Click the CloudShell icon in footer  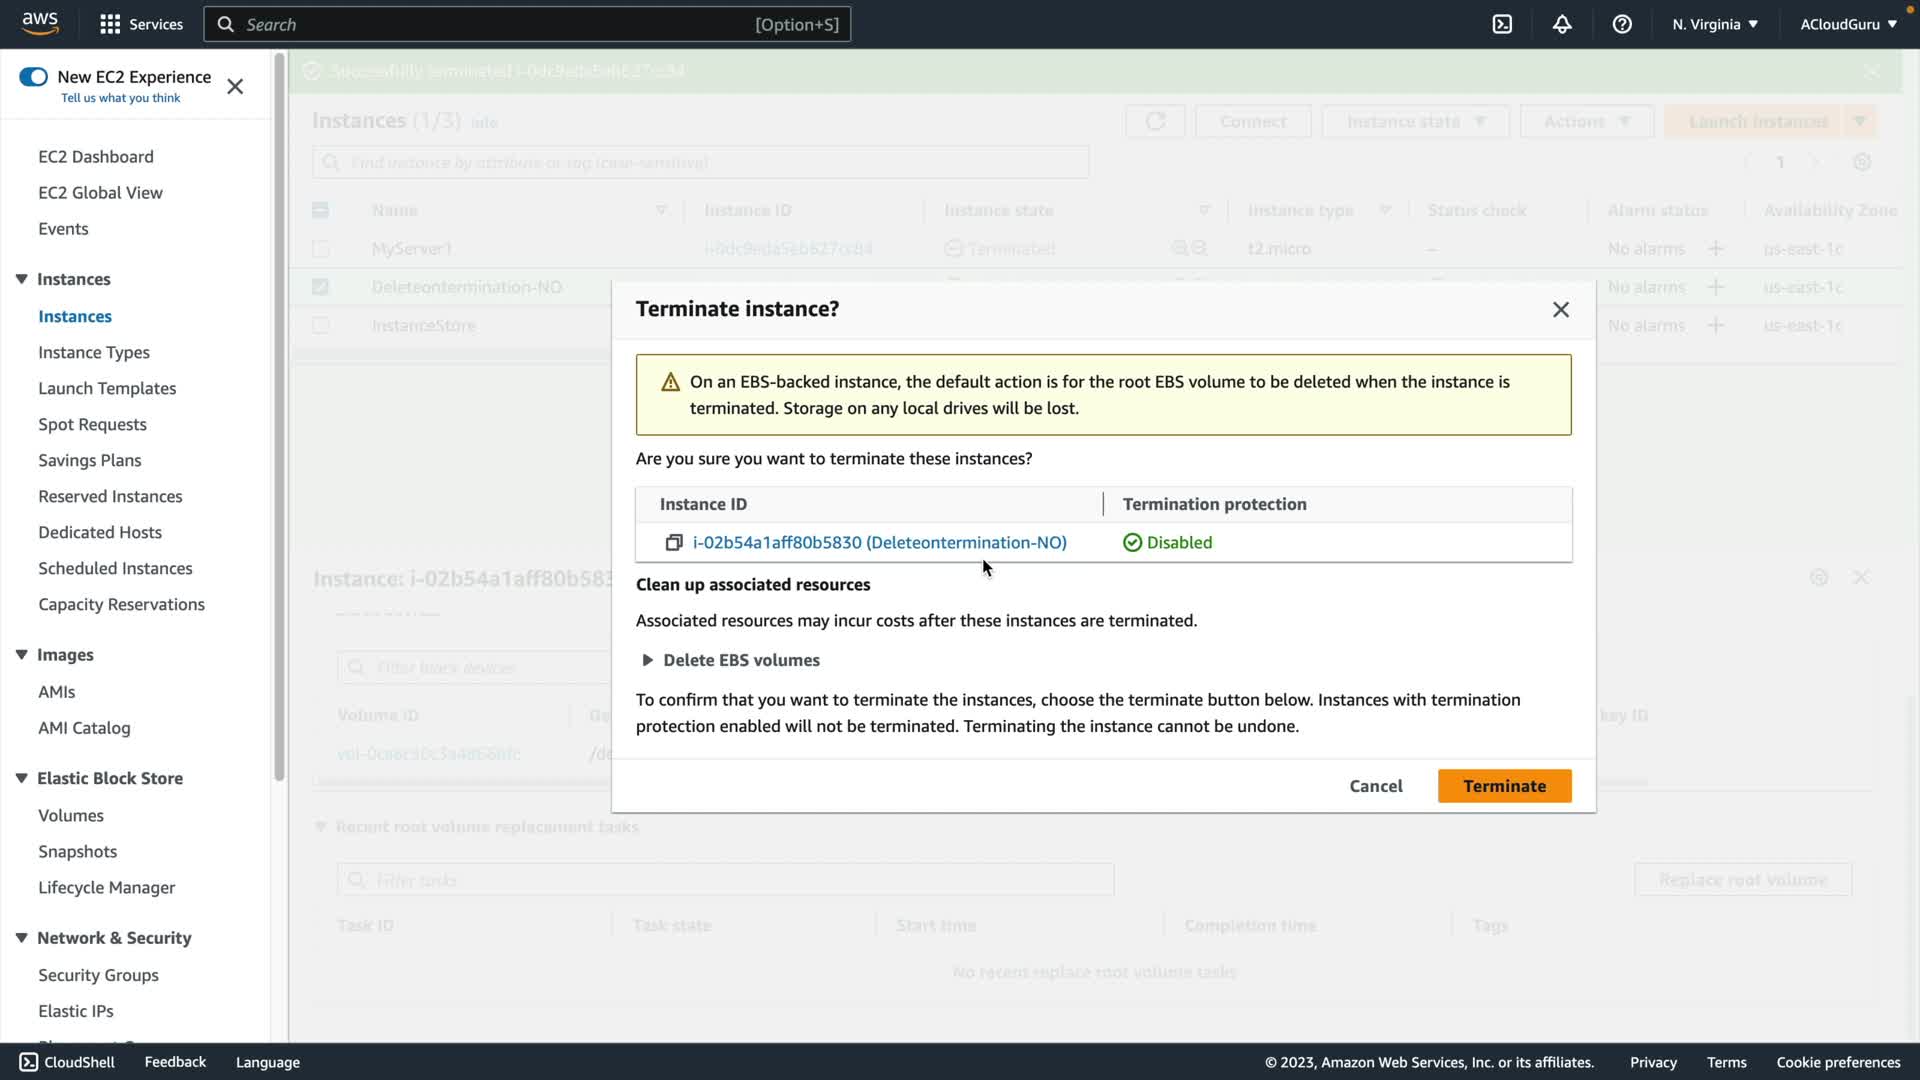tap(28, 1062)
